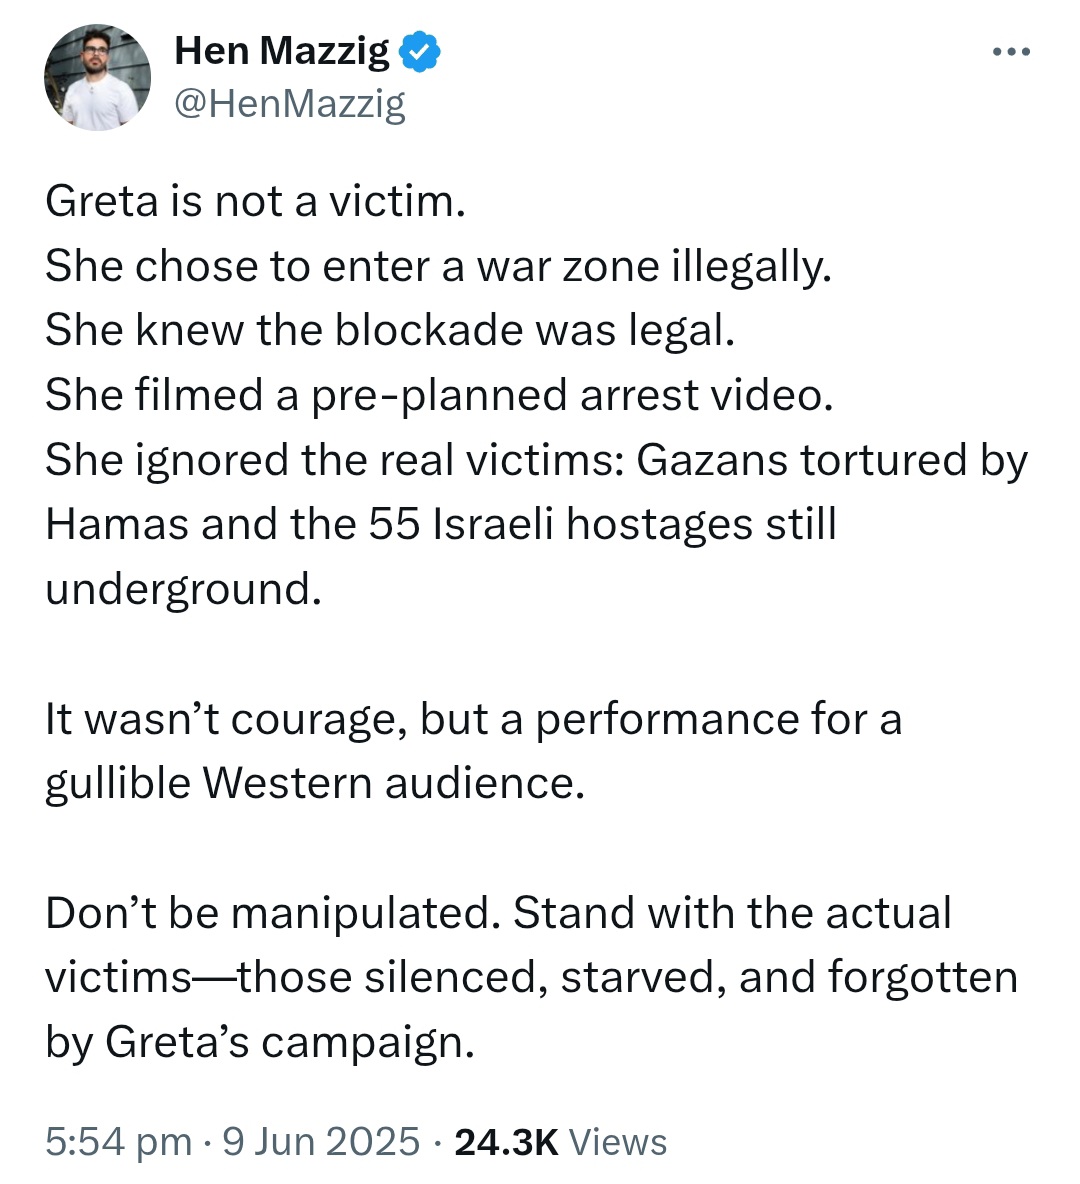Viewport: 1080px width, 1184px height.
Task: Open Hen Mazzig's profile picture
Action: pyautogui.click(x=97, y=77)
